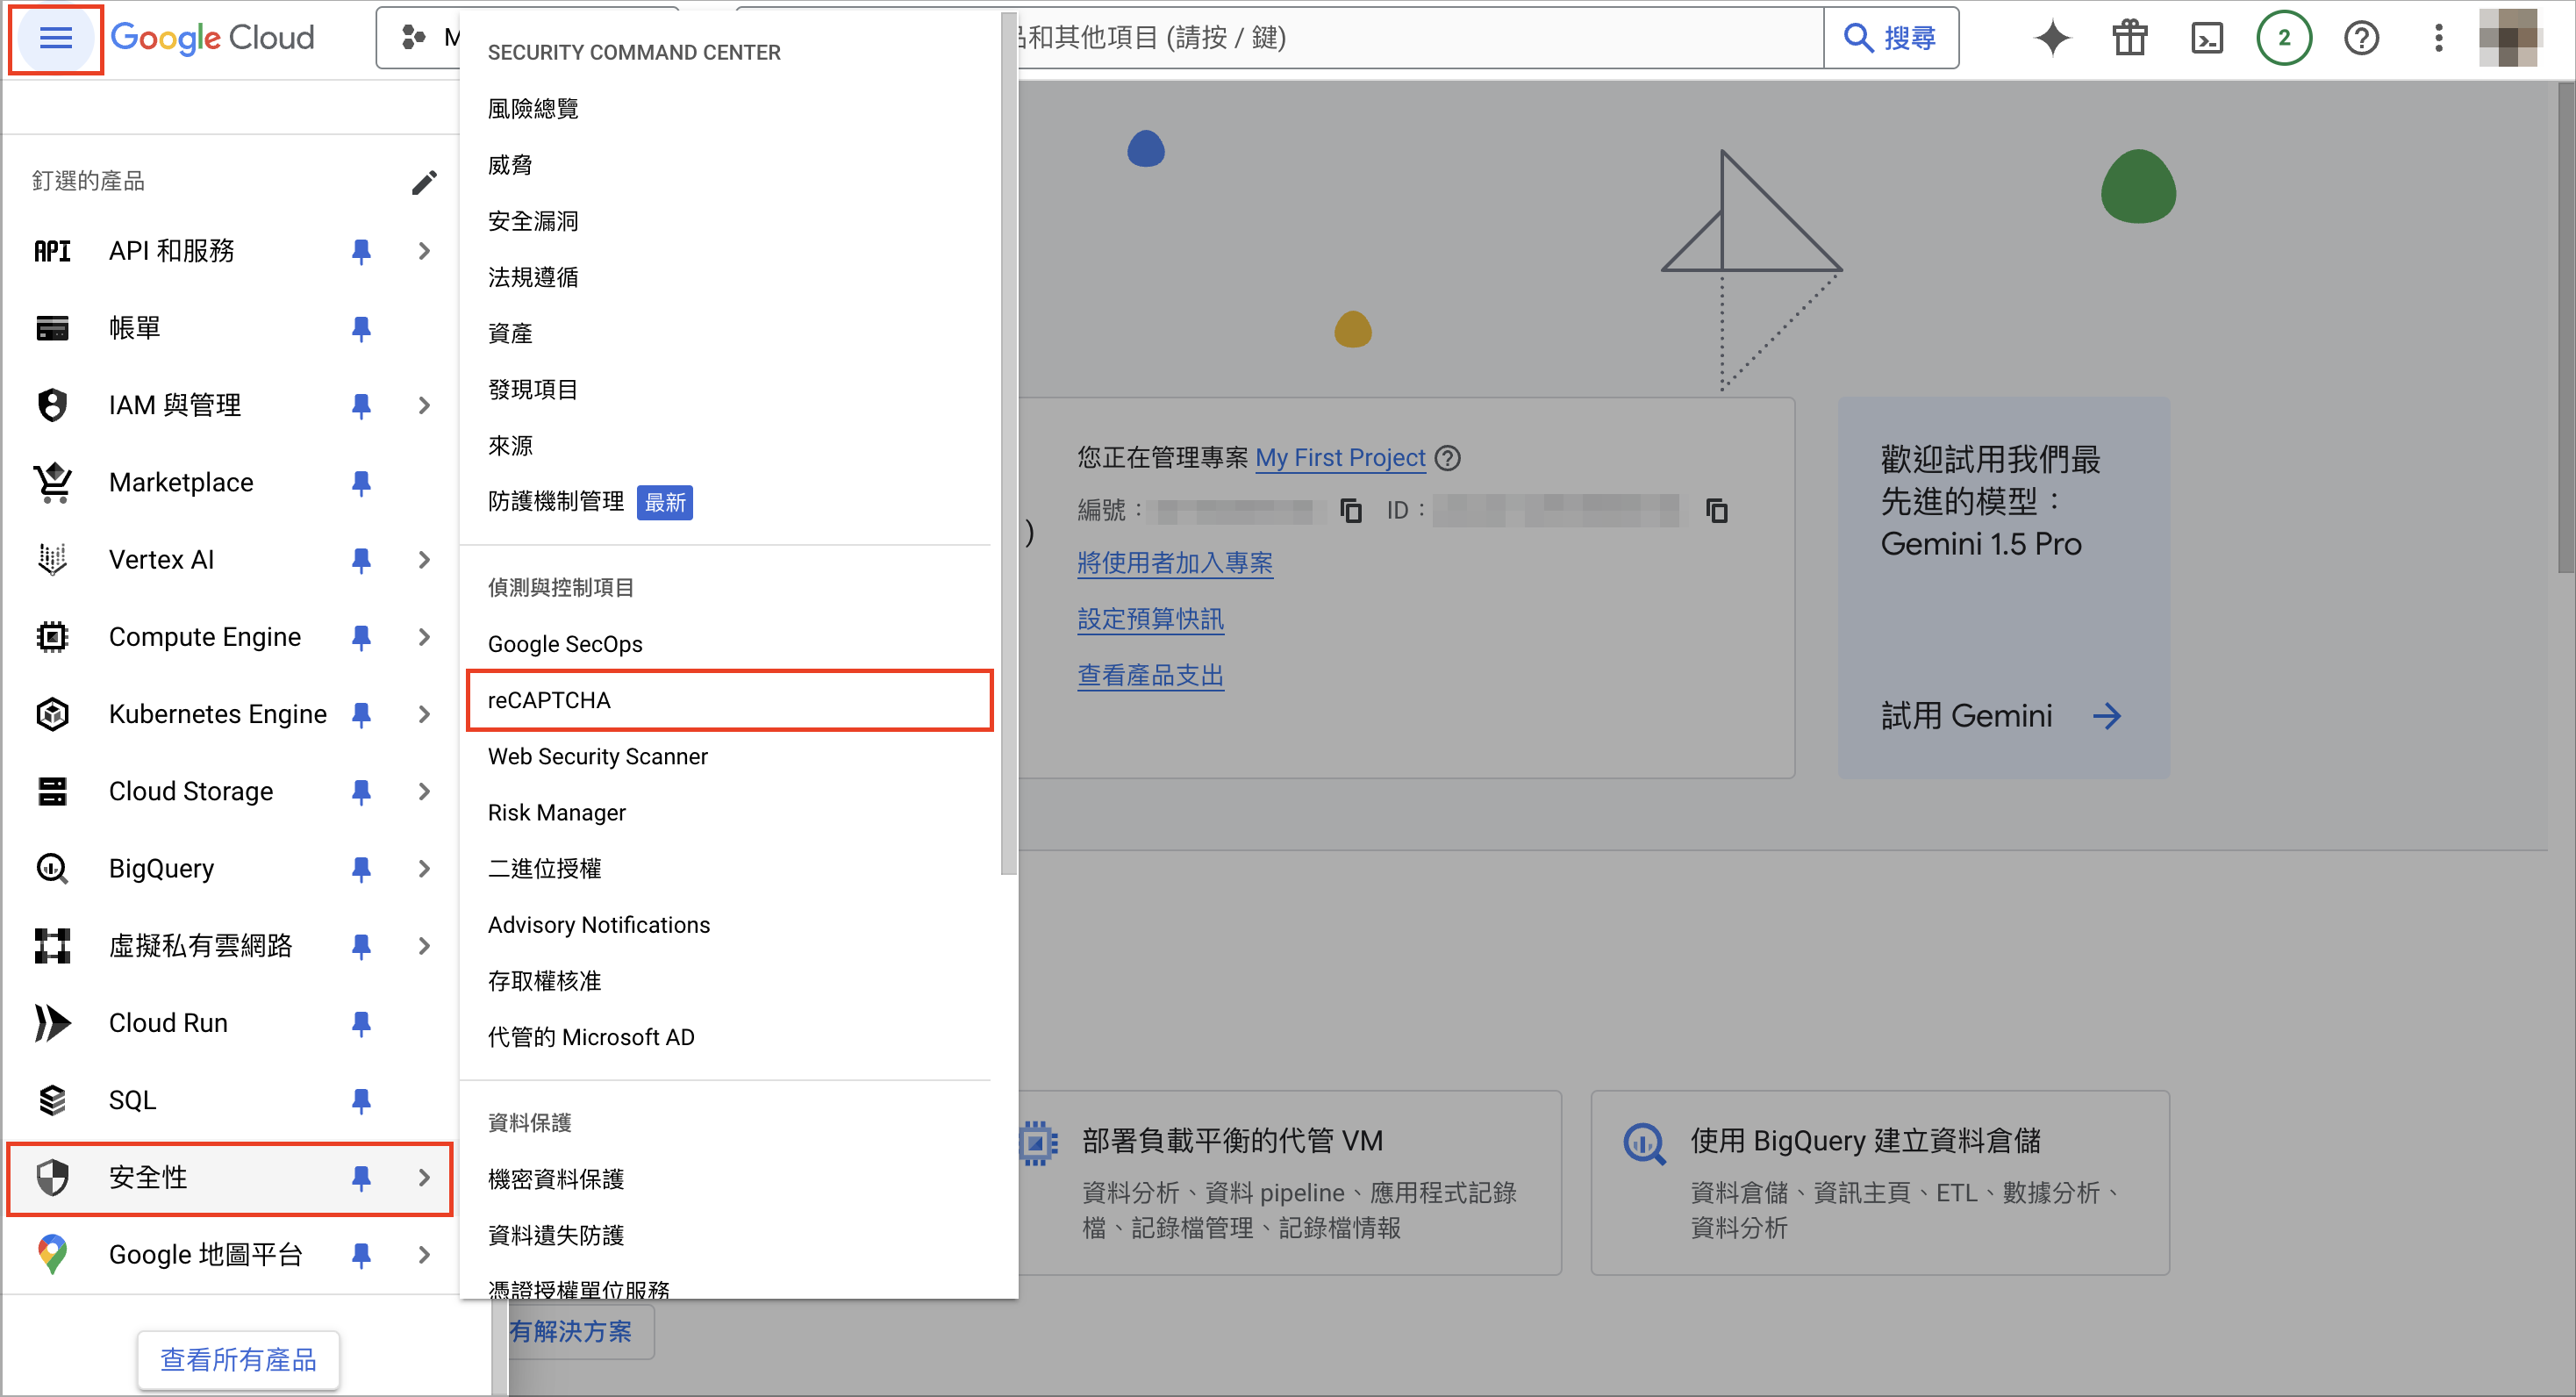
Task: Click the submenu vertical scrollbar
Action: point(1008,445)
